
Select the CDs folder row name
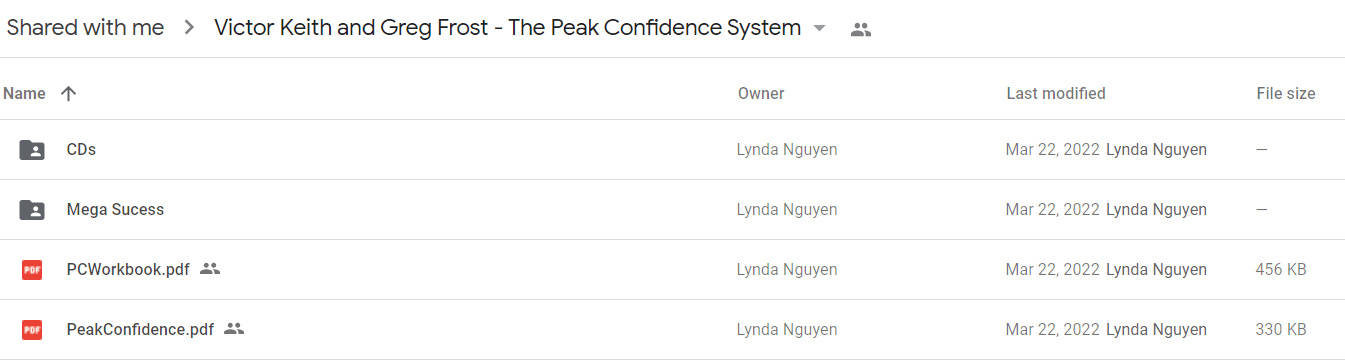click(81, 150)
